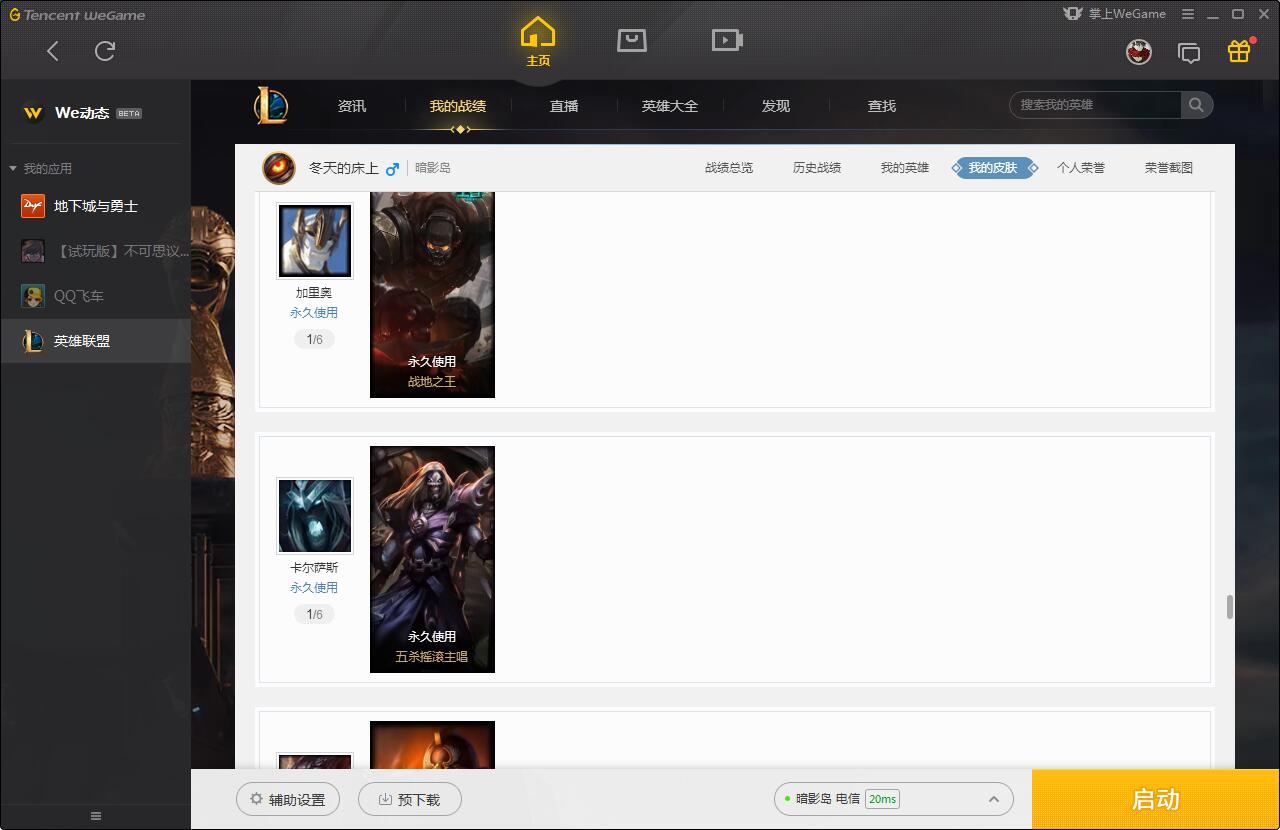Click the magnifier search button
The height and width of the screenshot is (830, 1280).
1197,105
